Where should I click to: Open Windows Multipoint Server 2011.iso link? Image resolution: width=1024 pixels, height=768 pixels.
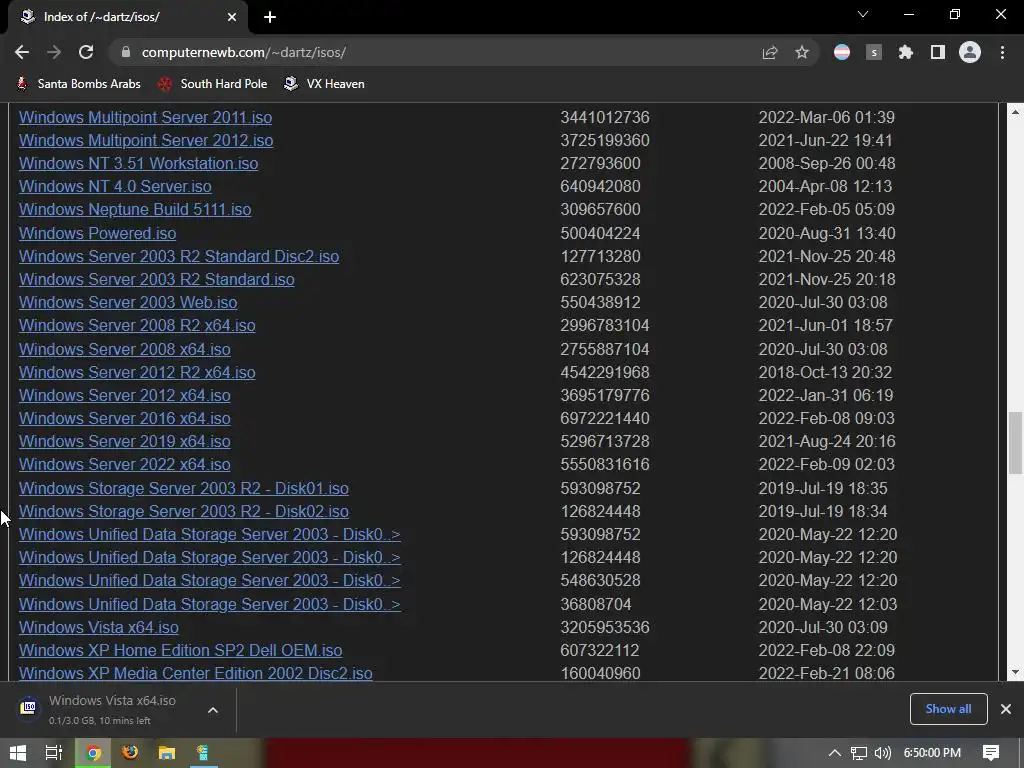pyautogui.click(x=145, y=118)
